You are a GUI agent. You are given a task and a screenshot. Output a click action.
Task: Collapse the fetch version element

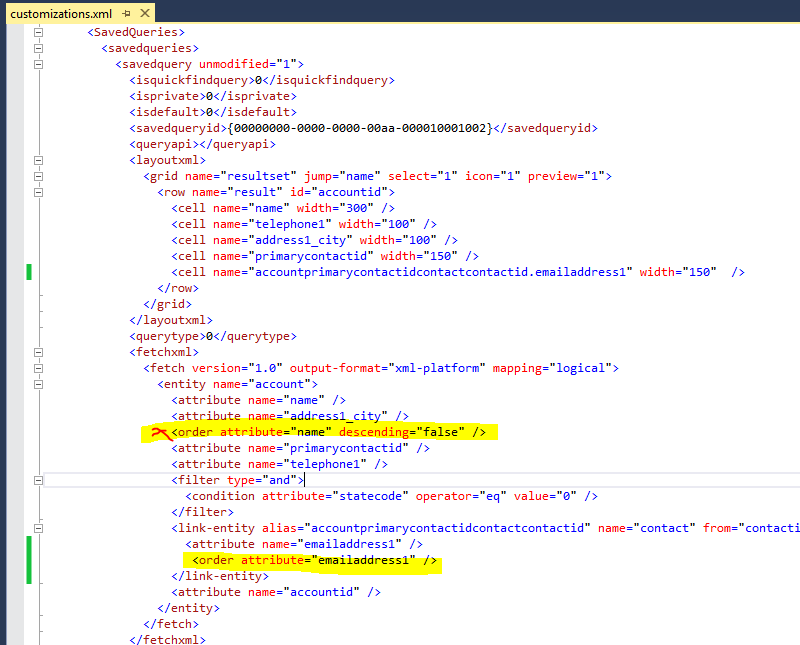click(x=38, y=368)
